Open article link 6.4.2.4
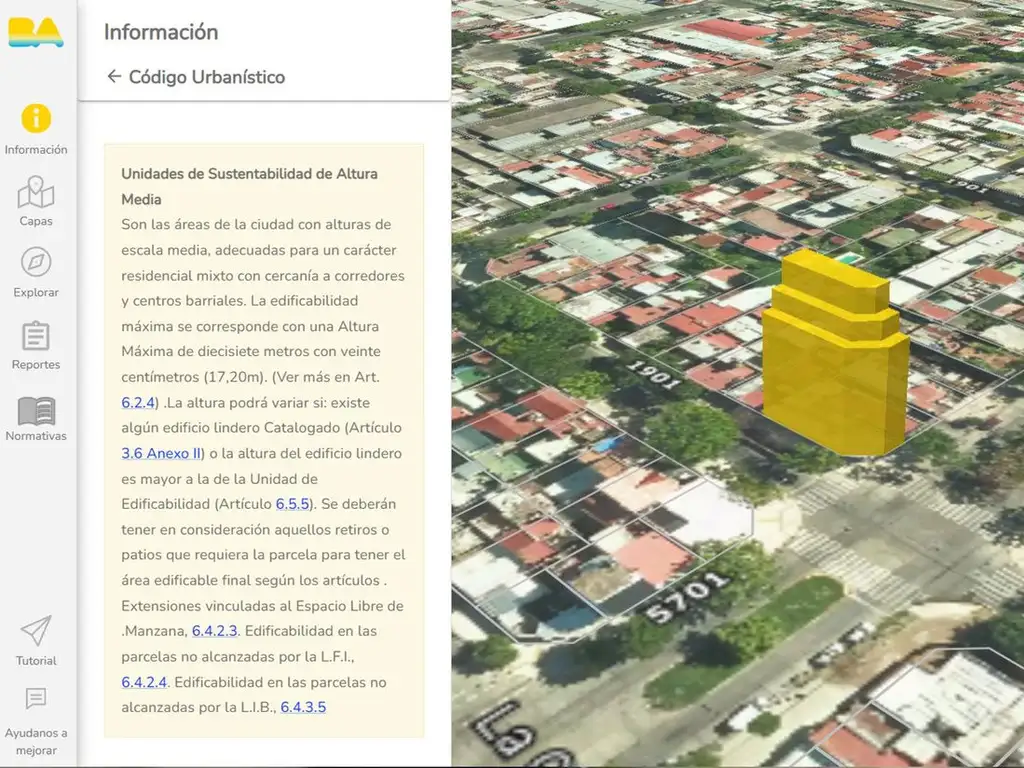 coord(144,682)
